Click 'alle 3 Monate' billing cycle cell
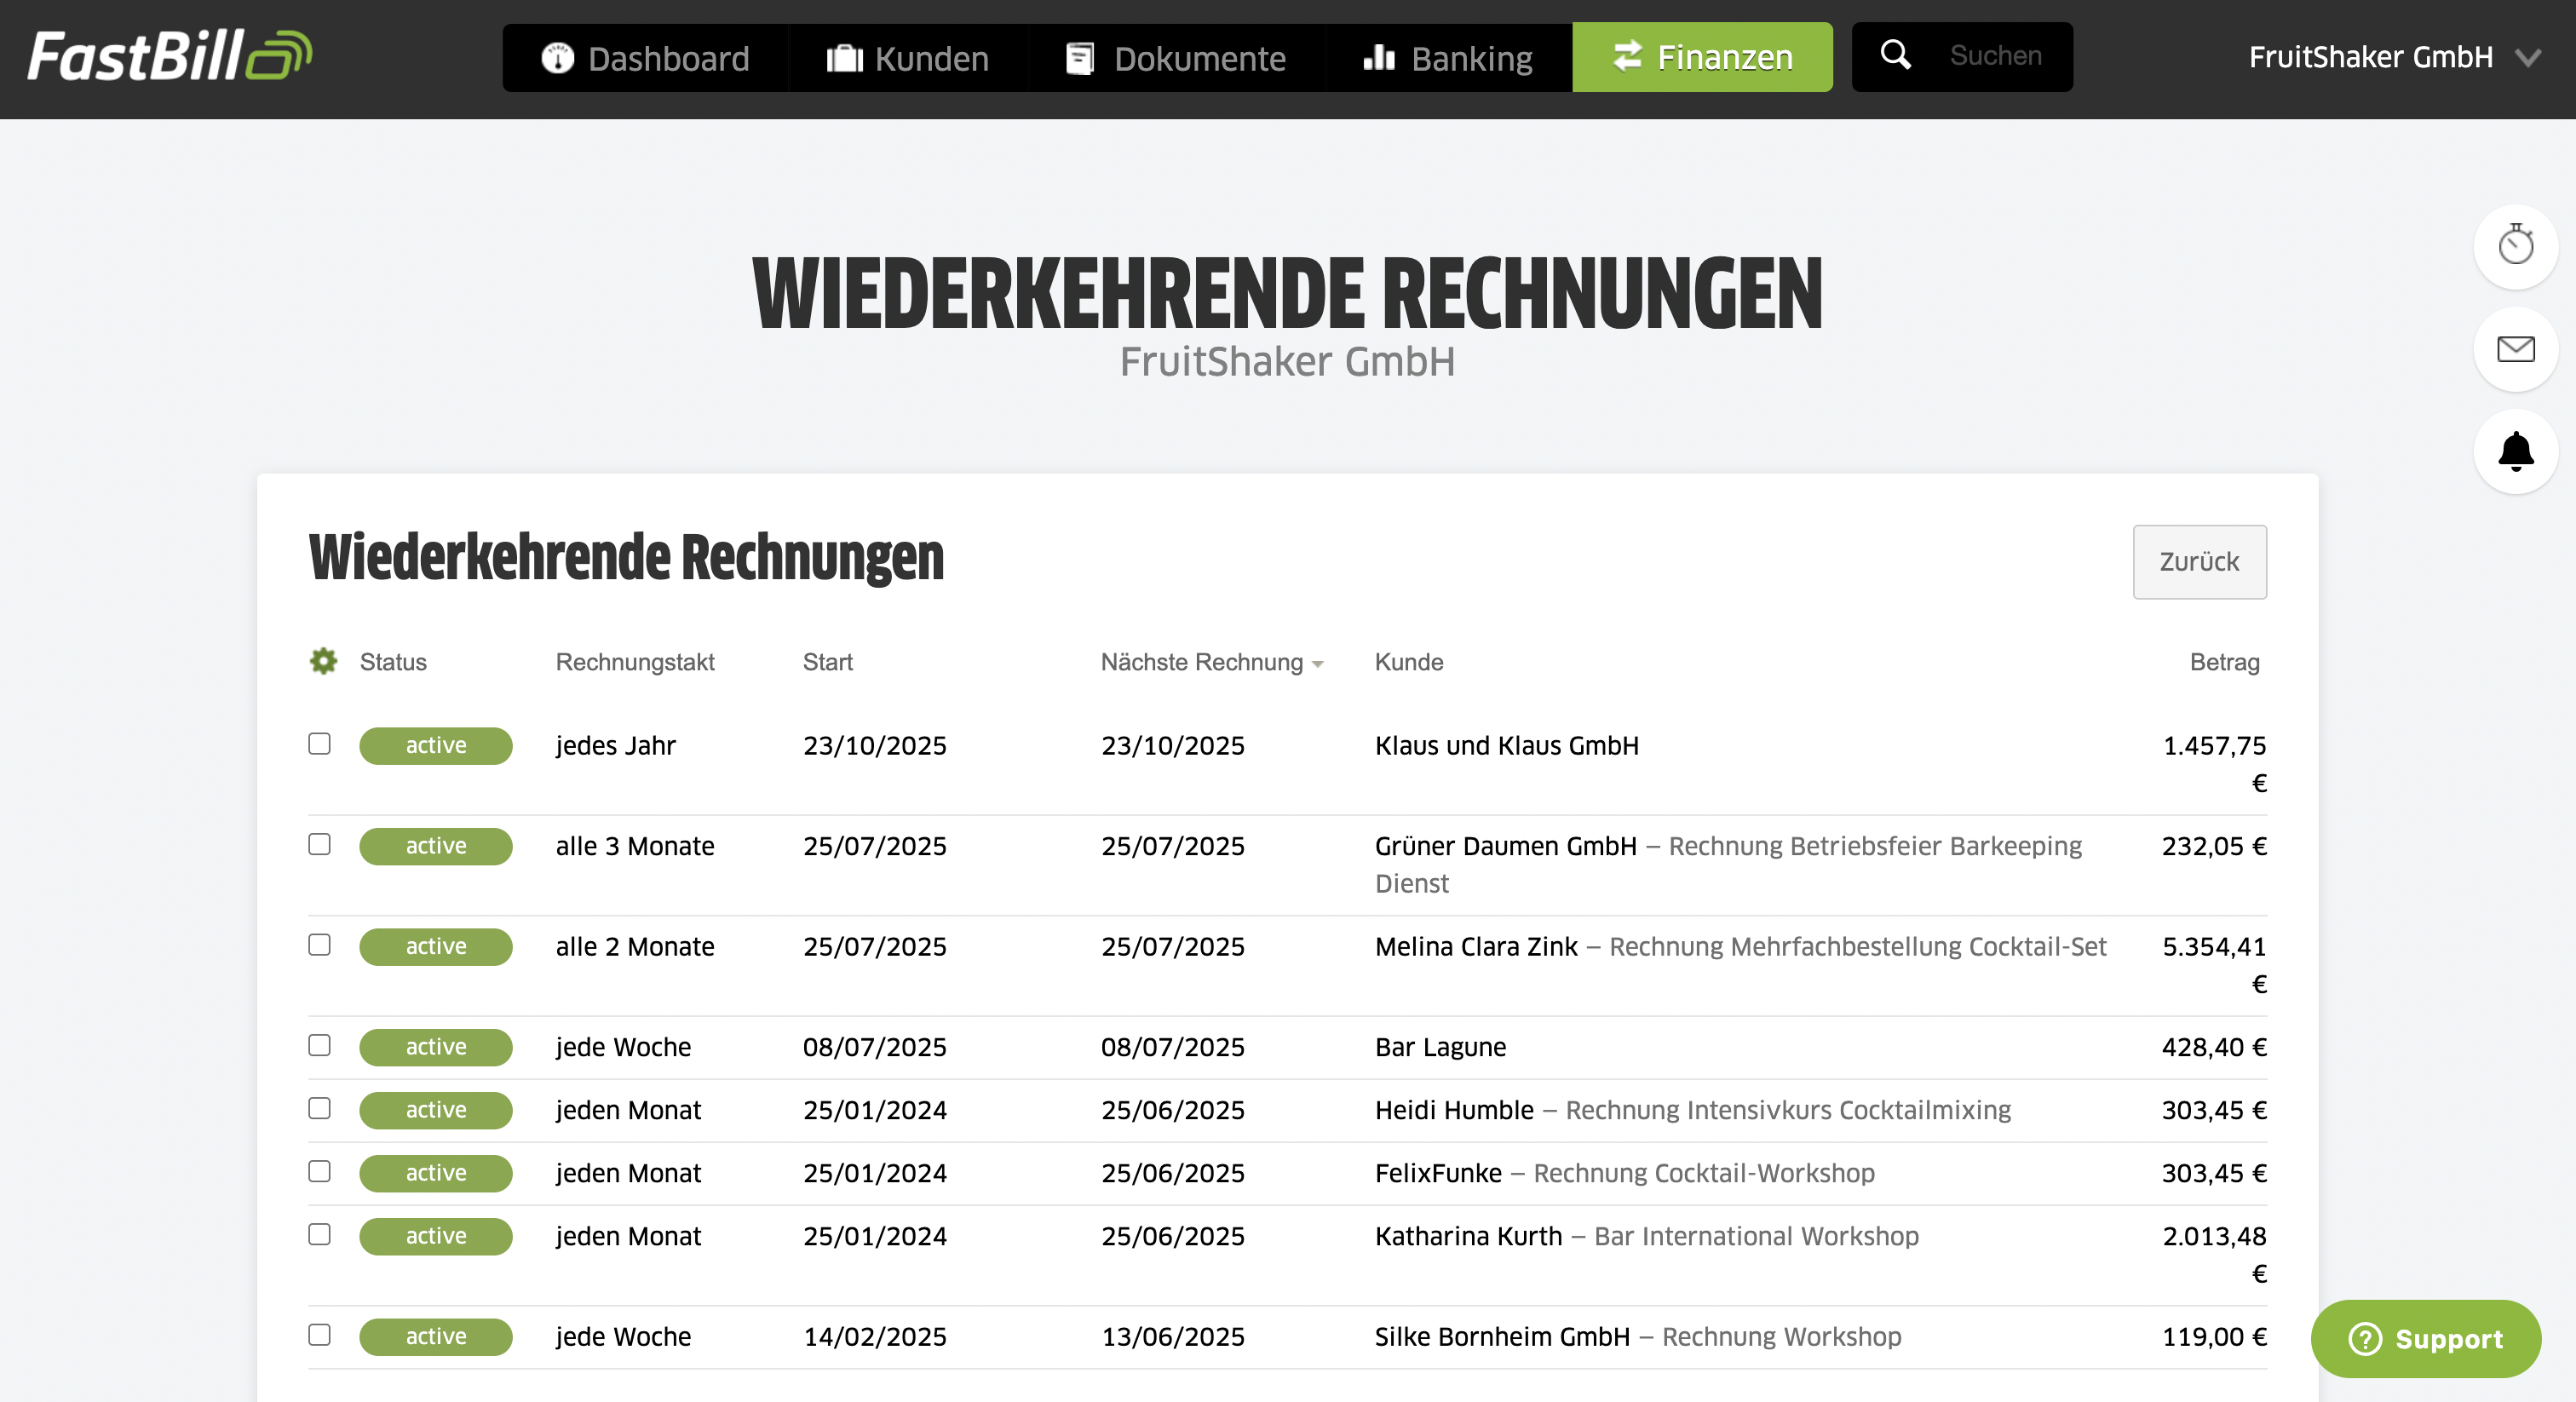This screenshot has width=2576, height=1402. tap(635, 846)
